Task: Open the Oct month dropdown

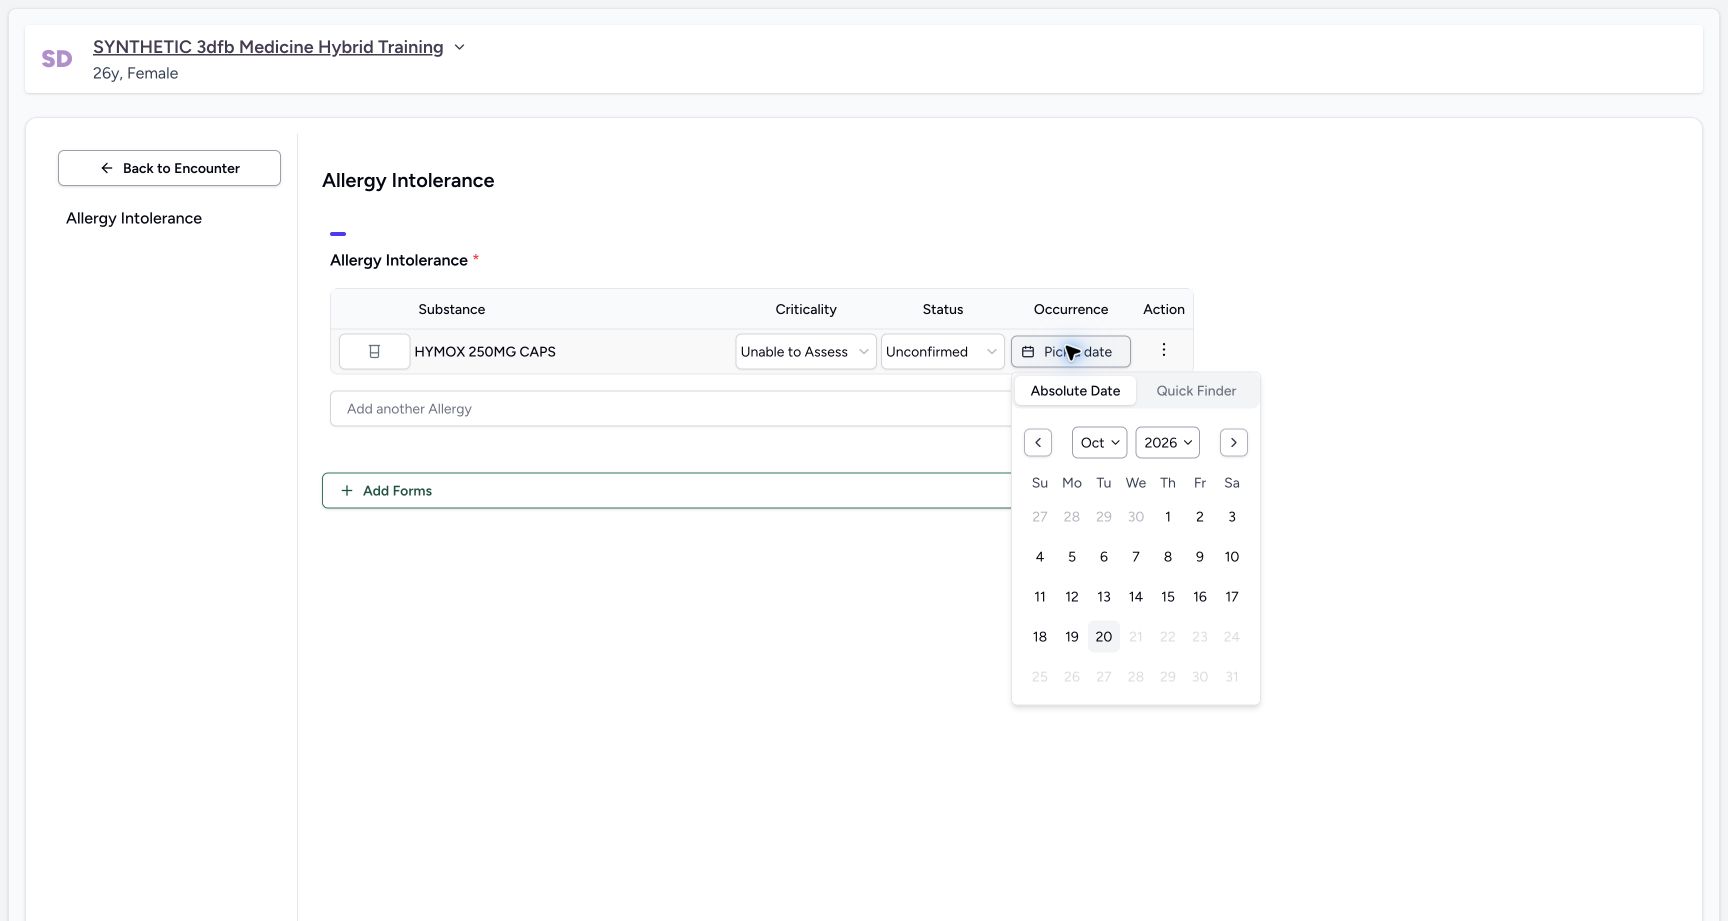Action: tap(1100, 443)
